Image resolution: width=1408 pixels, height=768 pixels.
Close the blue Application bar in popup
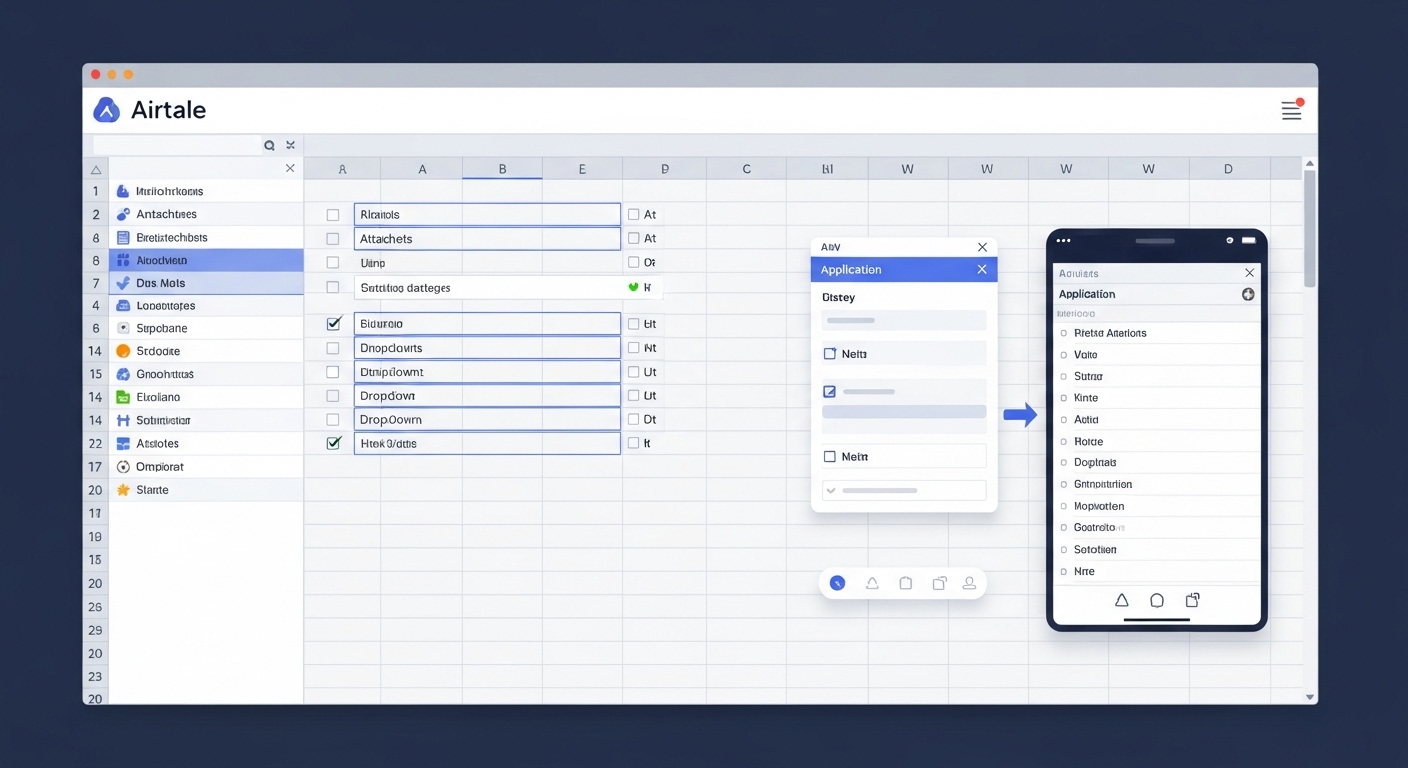coord(982,270)
